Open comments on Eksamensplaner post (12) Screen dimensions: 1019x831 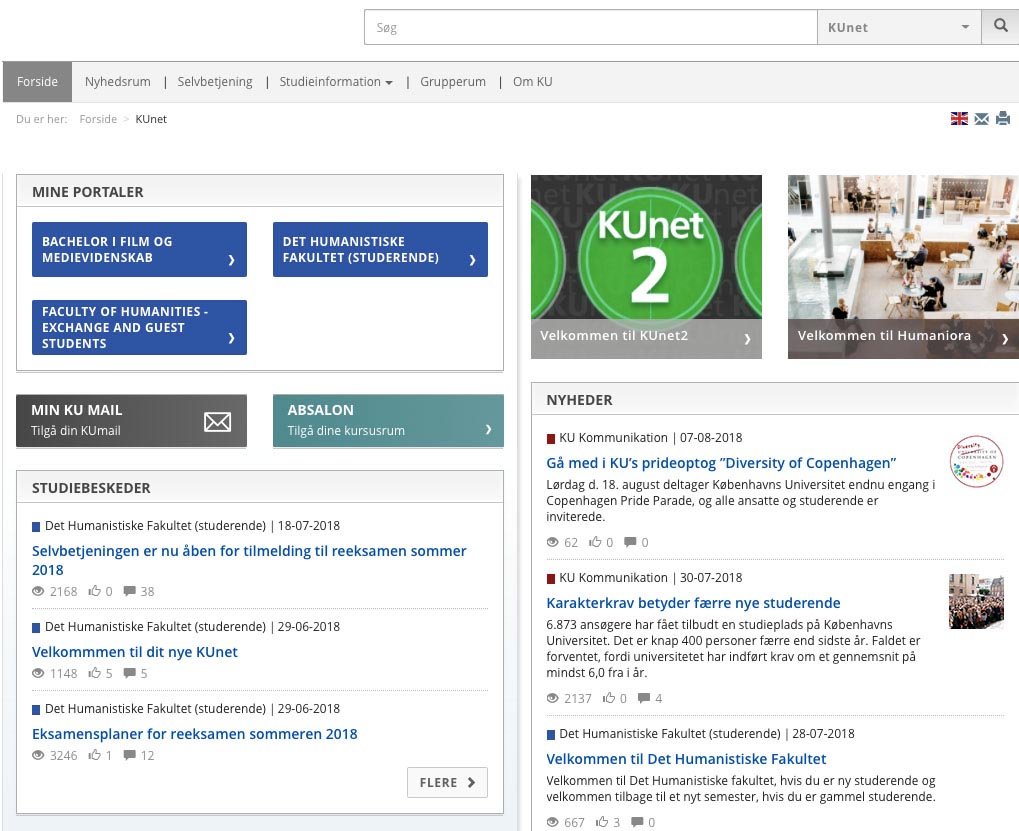[130, 754]
